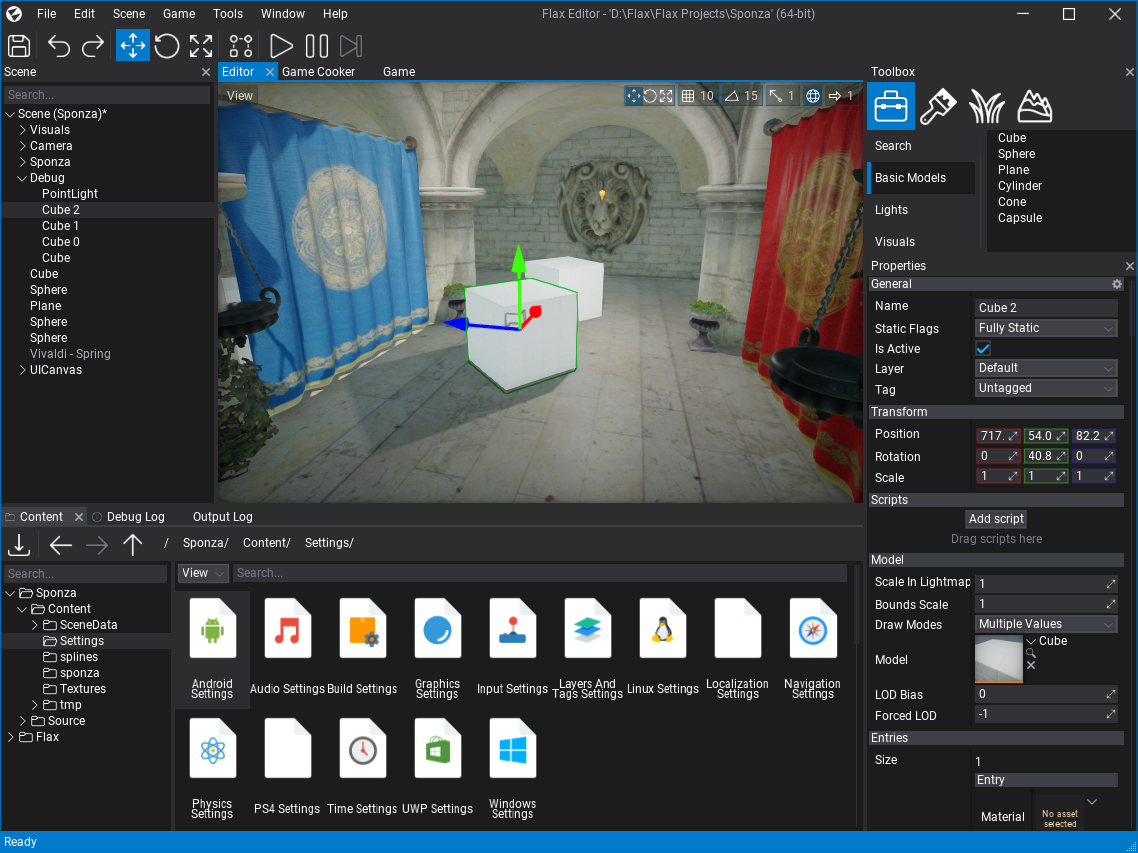Open the Tools menu

coord(227,13)
